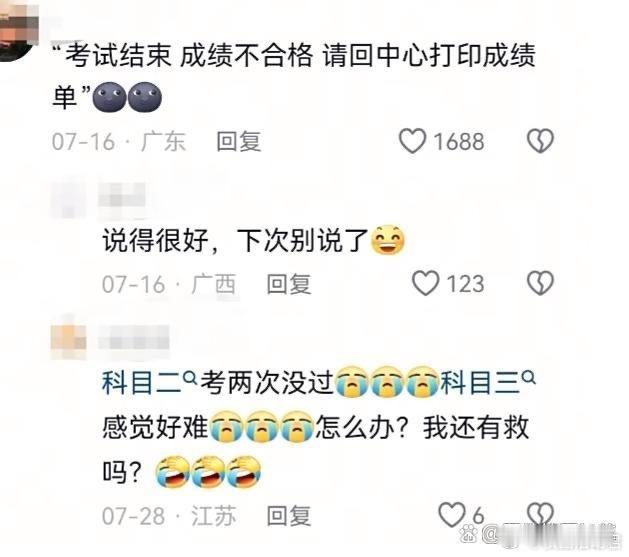Image resolution: width=629 pixels, height=557 pixels.
Task: Select the comment text 考试结束 成绩不合格
Action: (x=189, y=55)
